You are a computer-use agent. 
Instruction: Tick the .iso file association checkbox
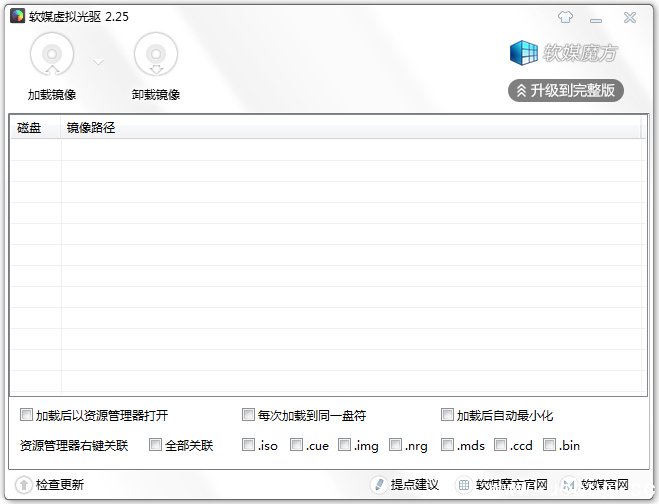click(x=248, y=445)
